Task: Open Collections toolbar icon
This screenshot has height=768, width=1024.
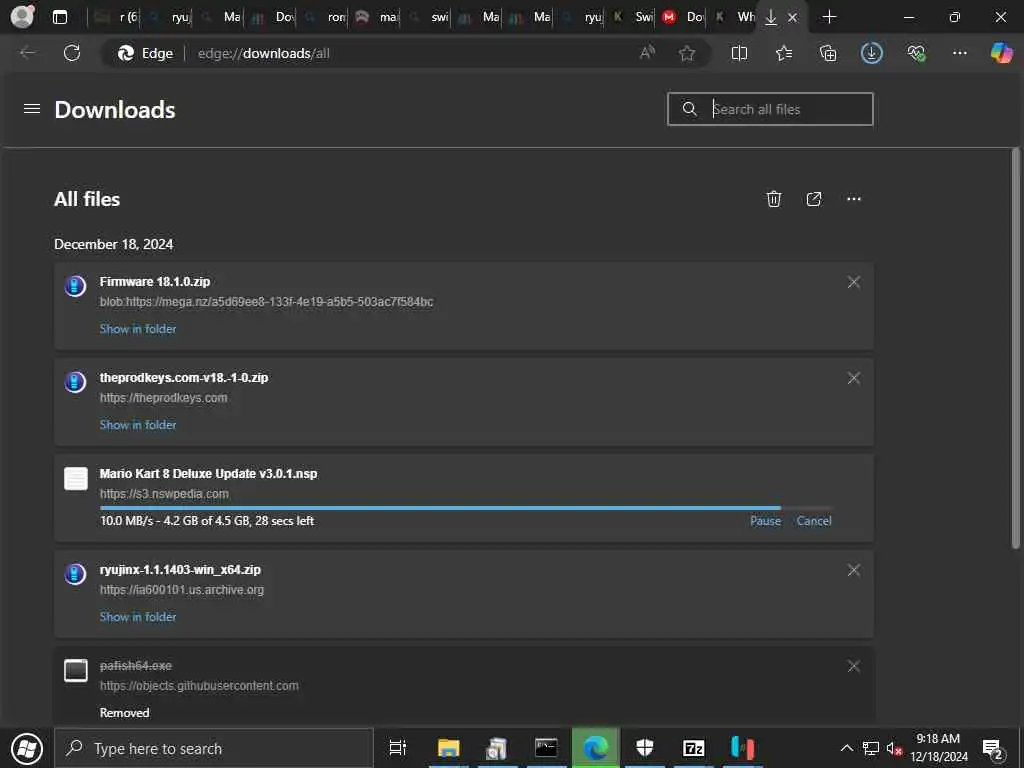Action: click(x=827, y=53)
